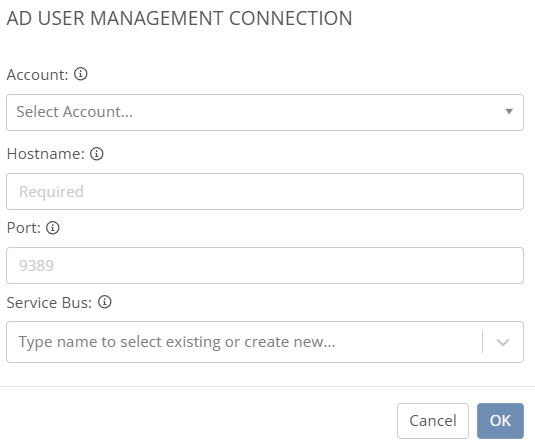Click the AD User Management Connection title
The image size is (535, 444).
click(x=179, y=18)
